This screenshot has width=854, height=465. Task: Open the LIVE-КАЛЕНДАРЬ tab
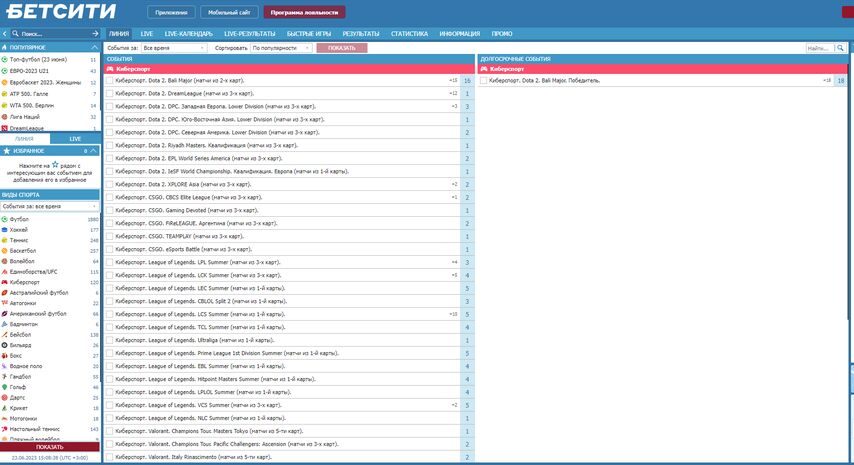pyautogui.click(x=188, y=34)
